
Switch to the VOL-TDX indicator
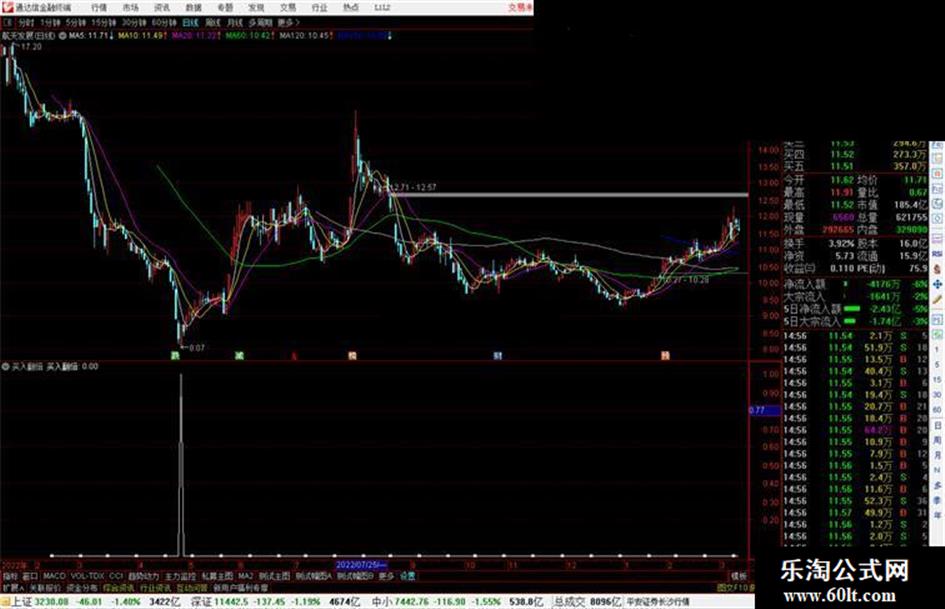click(x=87, y=576)
